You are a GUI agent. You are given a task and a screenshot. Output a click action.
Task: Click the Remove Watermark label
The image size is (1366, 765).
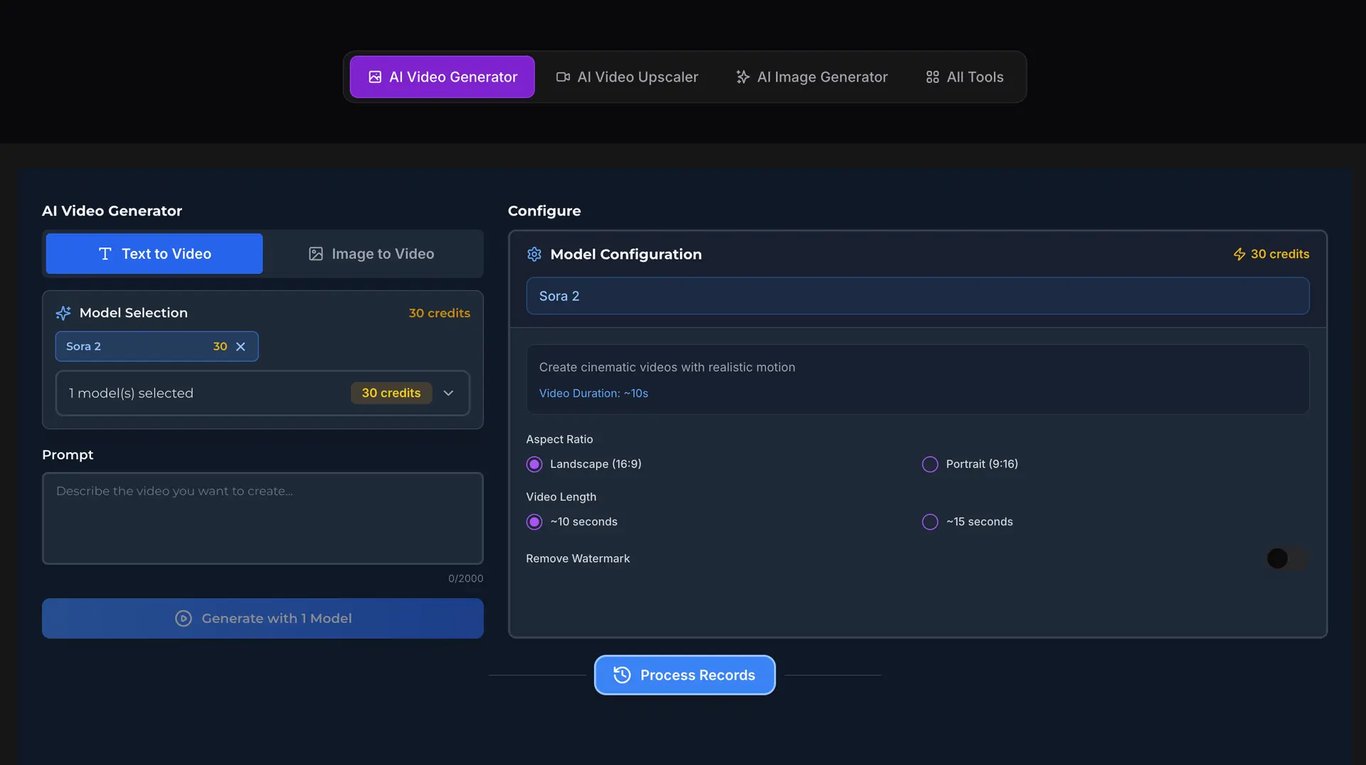point(578,559)
